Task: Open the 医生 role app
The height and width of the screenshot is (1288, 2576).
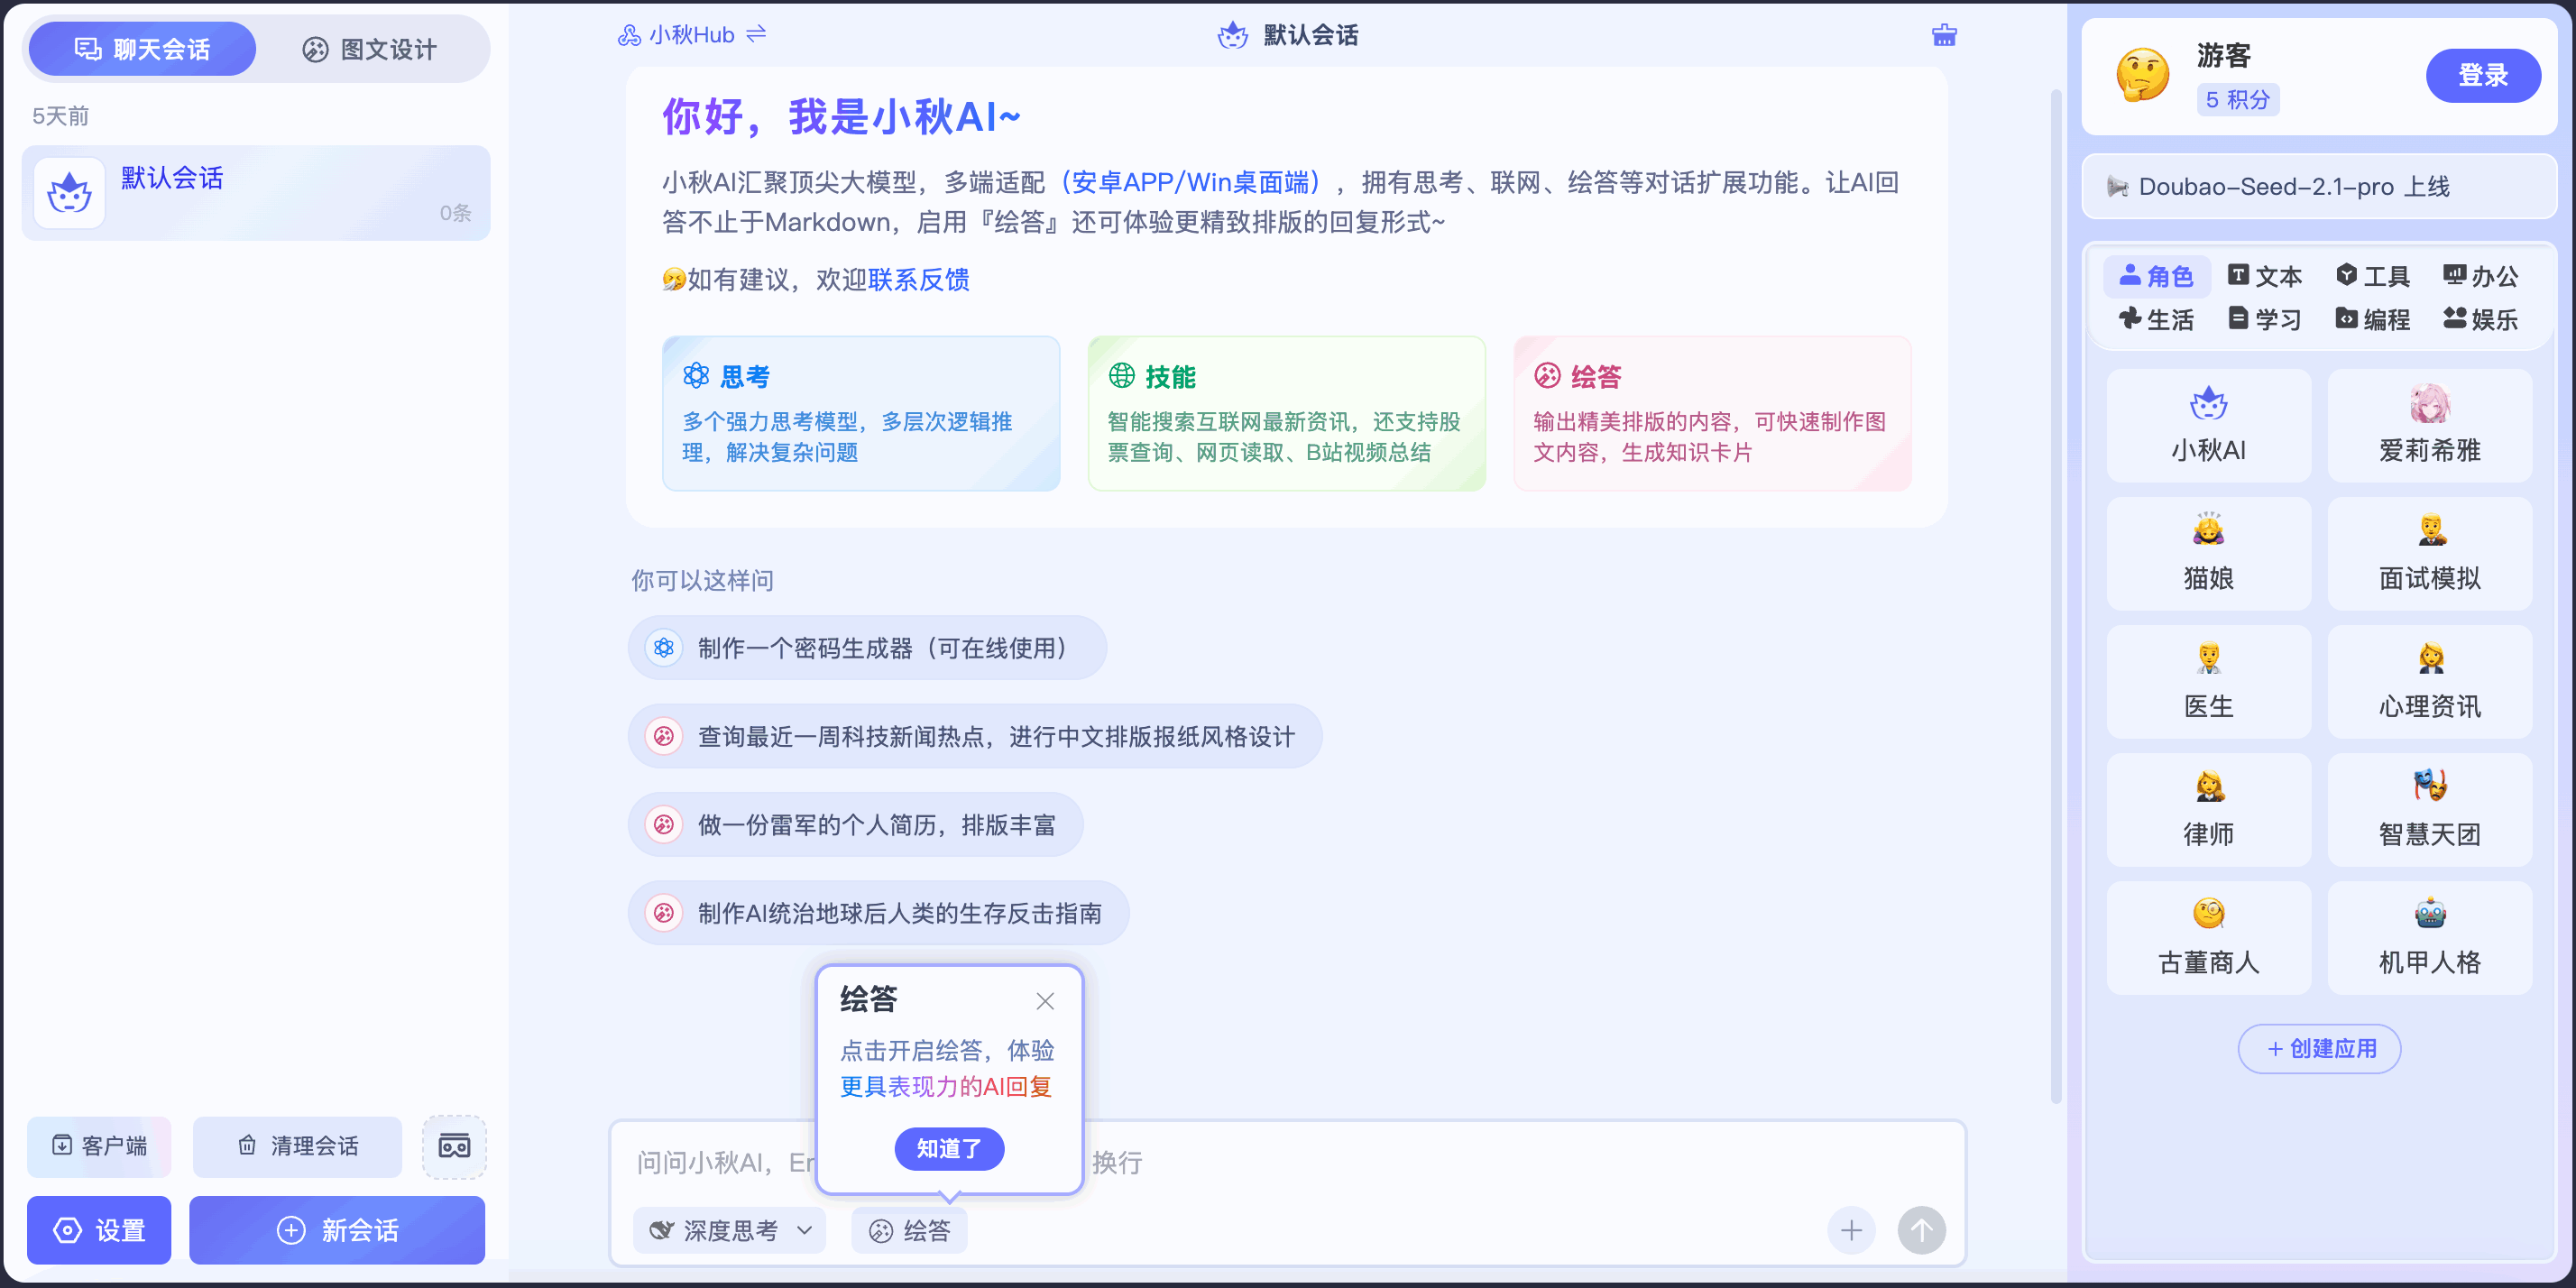Action: [x=2208, y=682]
